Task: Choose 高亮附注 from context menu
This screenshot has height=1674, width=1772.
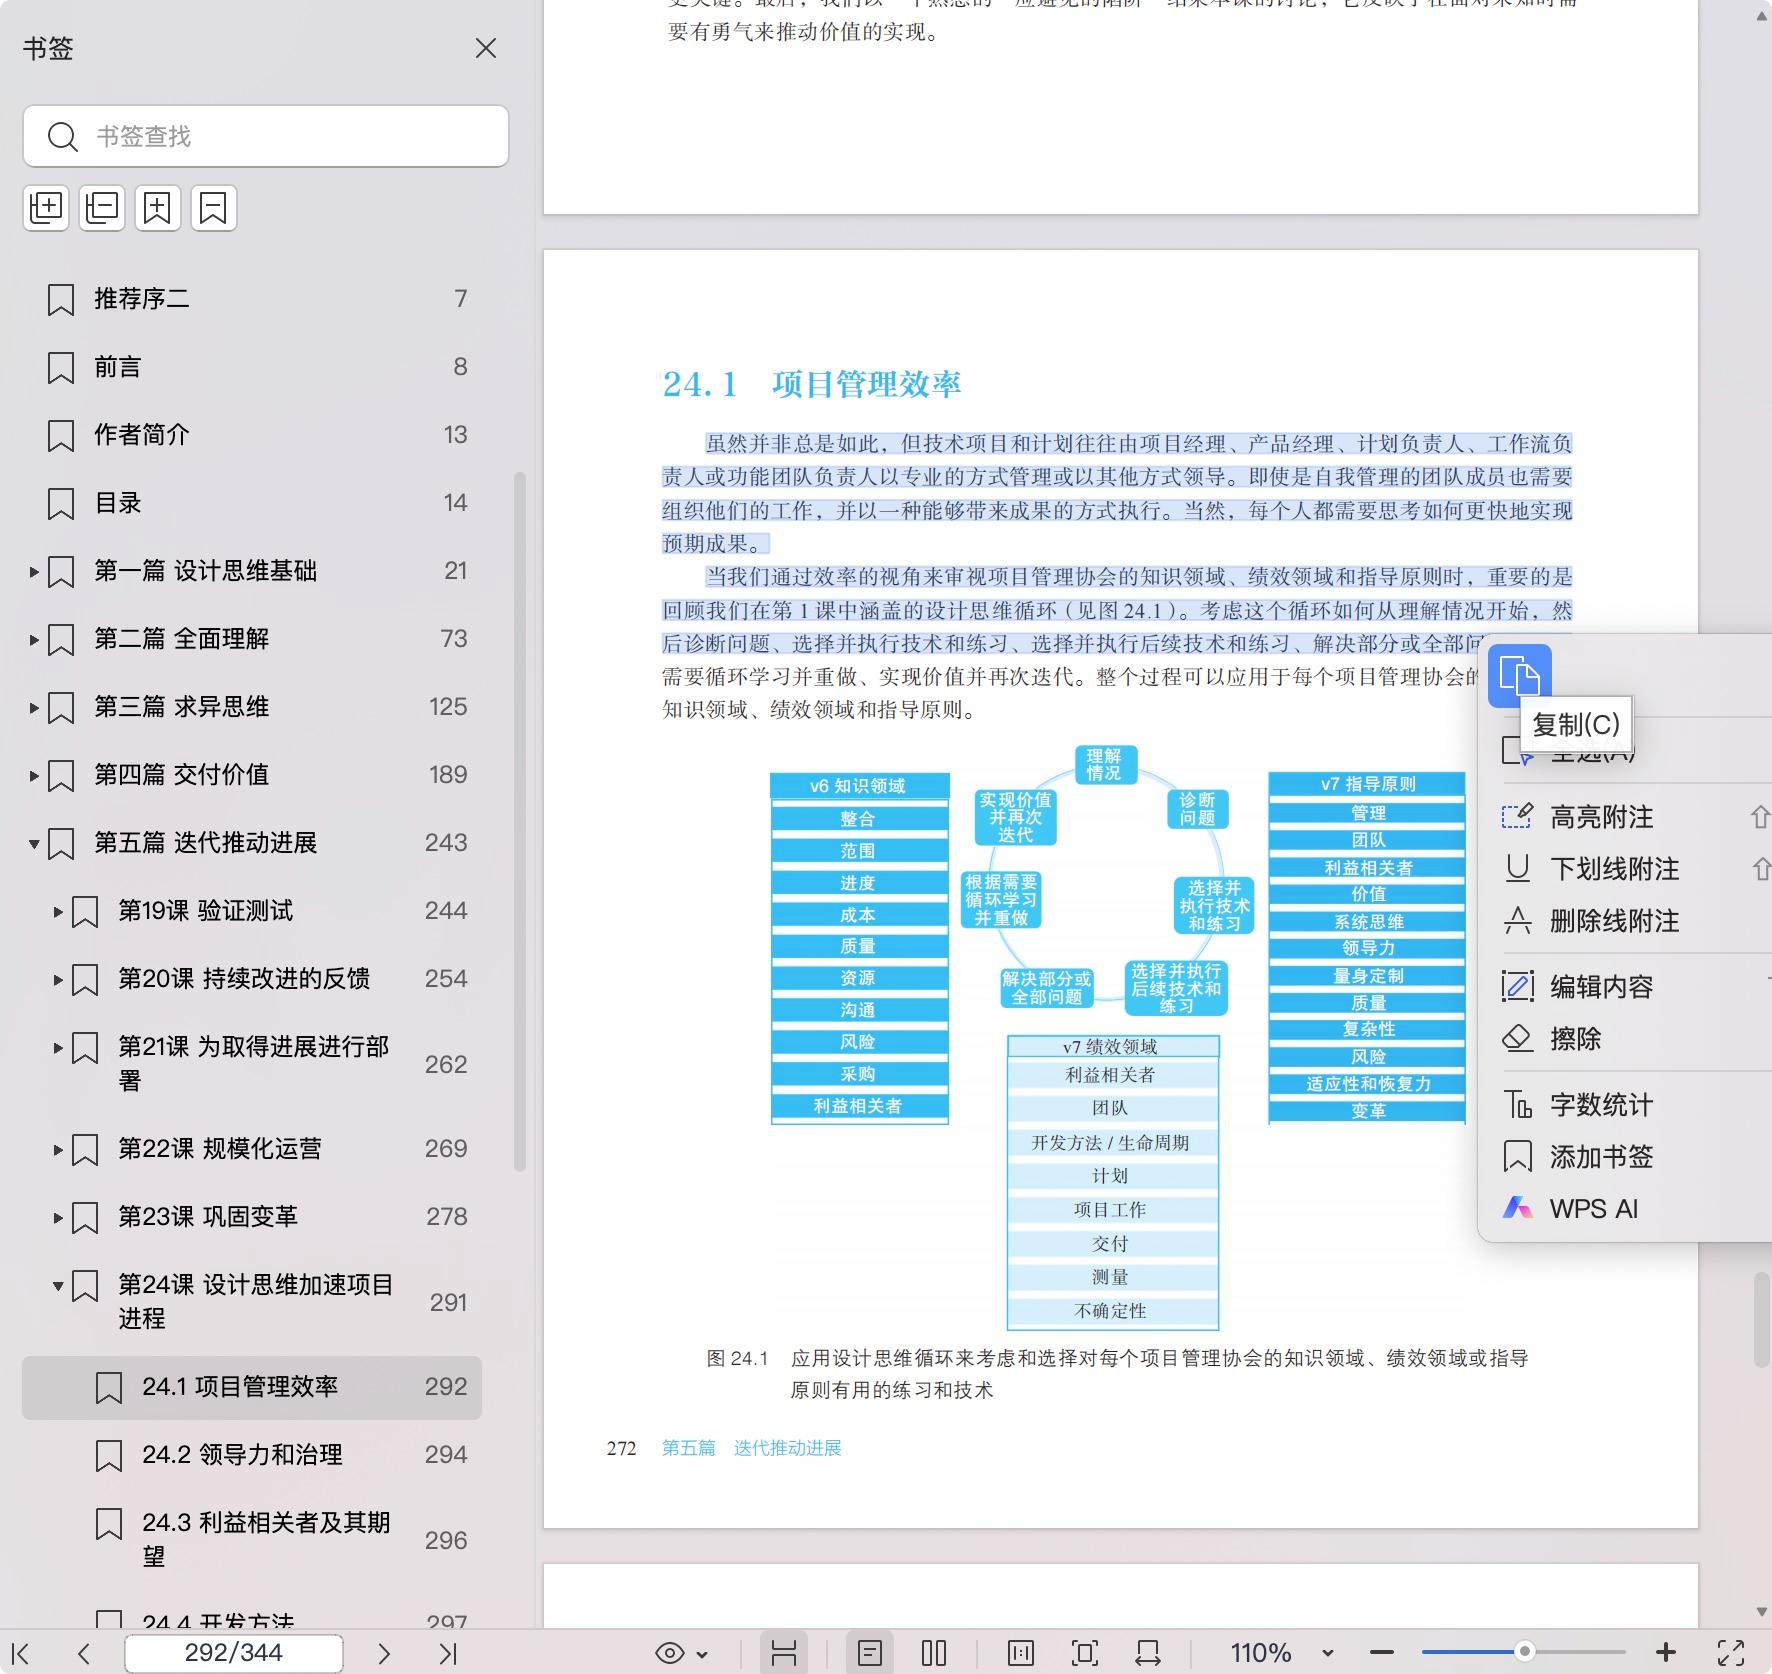Action: (1600, 817)
